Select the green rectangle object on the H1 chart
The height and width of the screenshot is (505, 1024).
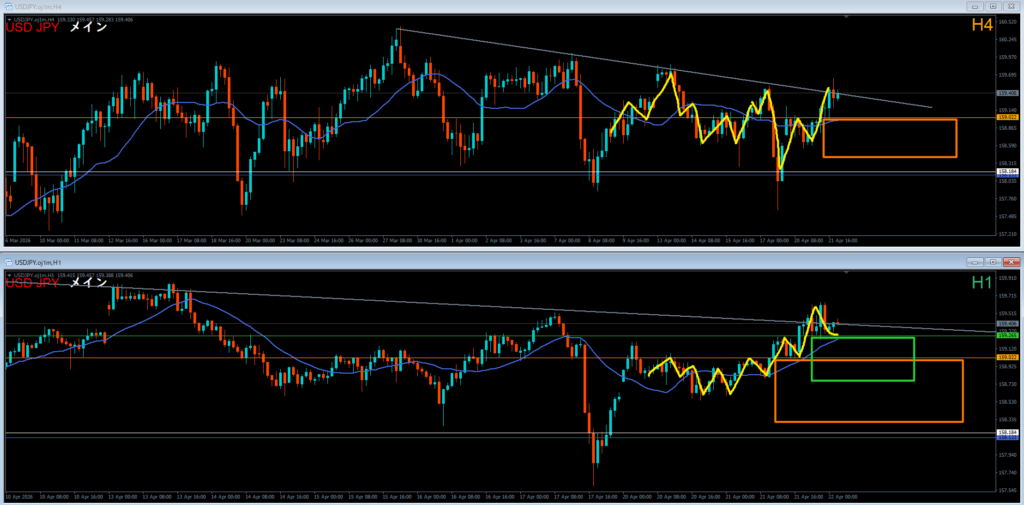[x=862, y=359]
